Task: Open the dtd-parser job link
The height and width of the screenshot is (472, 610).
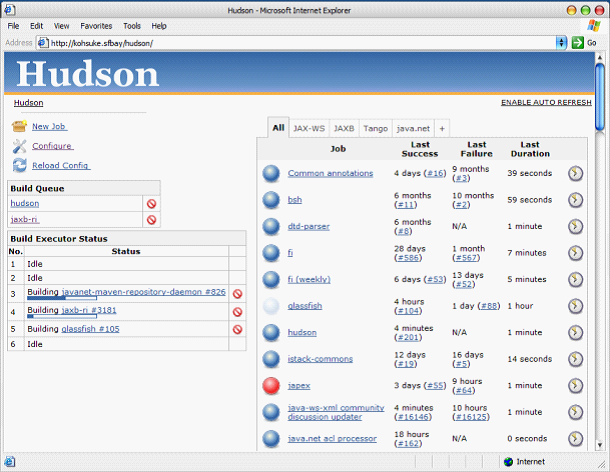Action: (x=309, y=226)
